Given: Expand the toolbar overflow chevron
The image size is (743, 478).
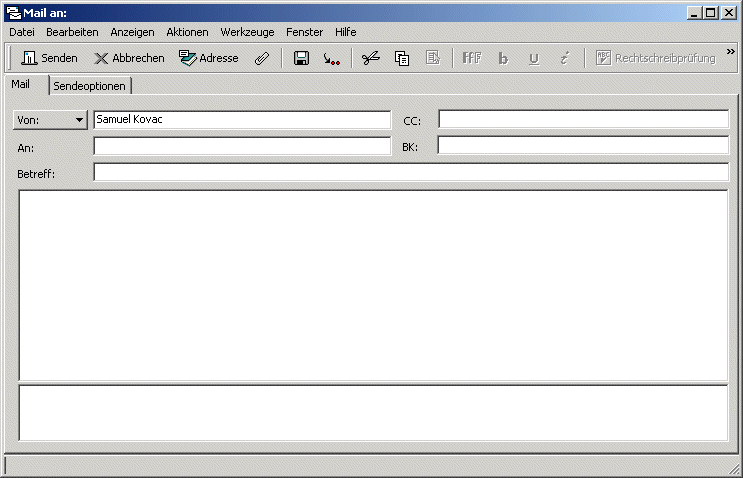Looking at the screenshot, I should click(x=731, y=51).
